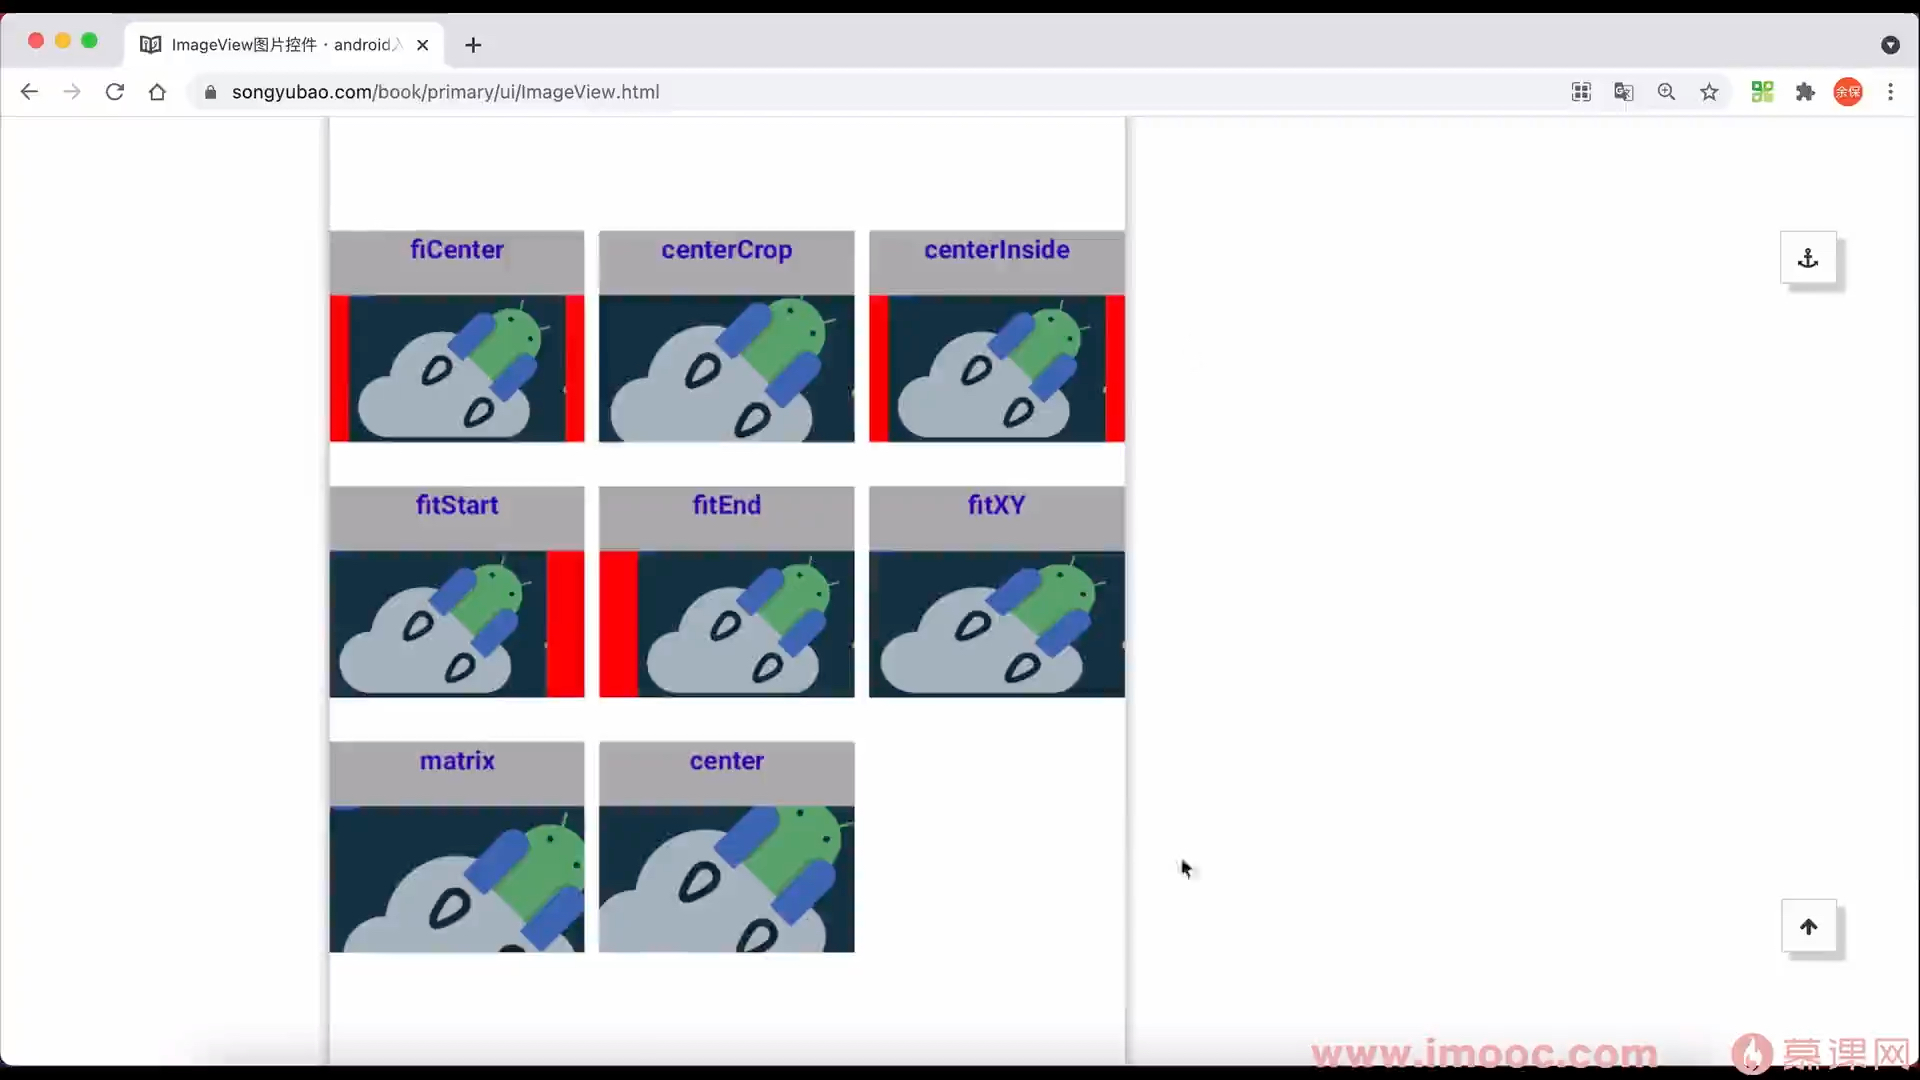The width and height of the screenshot is (1920, 1080).
Task: Open the zoom magnifier icon
Action: click(x=1666, y=92)
